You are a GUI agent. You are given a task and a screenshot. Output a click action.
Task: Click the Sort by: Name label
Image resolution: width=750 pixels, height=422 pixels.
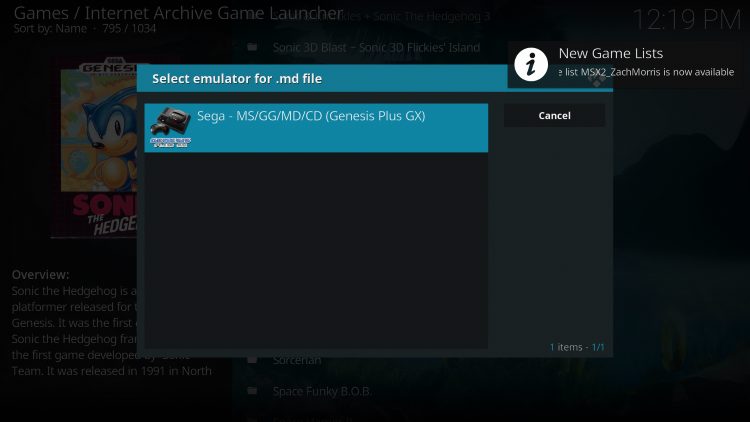pos(50,29)
